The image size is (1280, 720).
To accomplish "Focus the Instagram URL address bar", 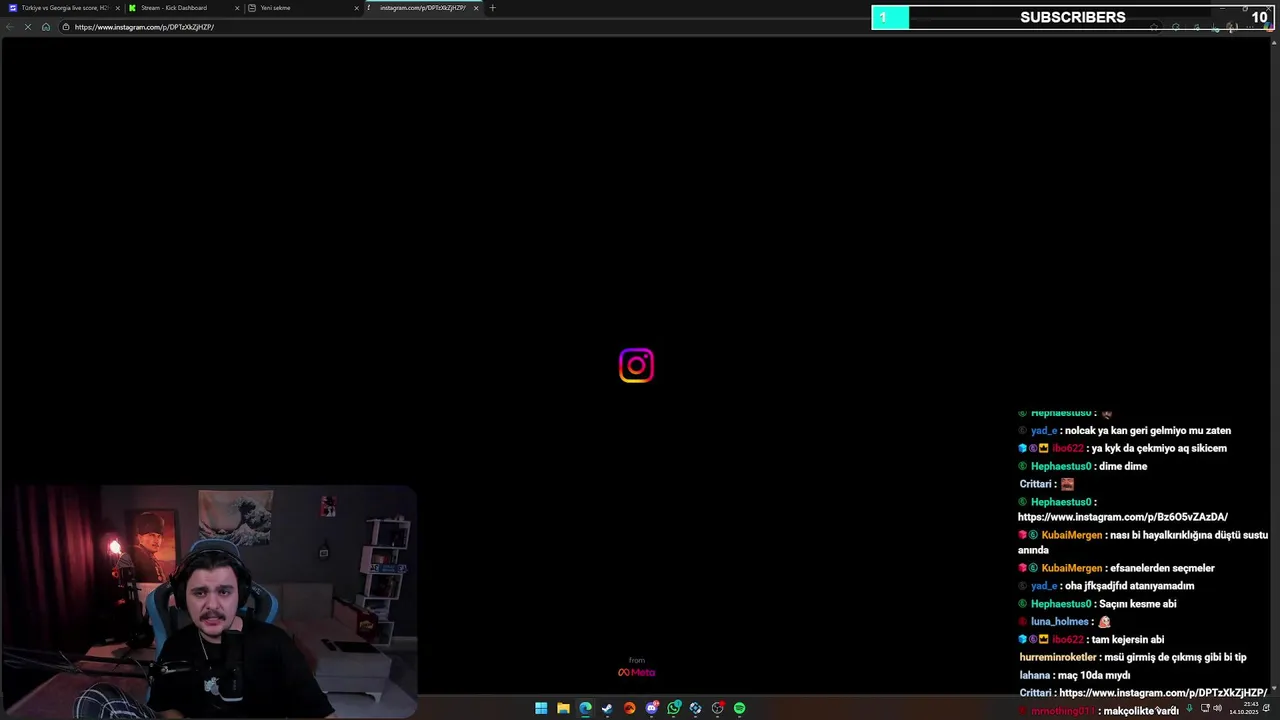I will pos(600,27).
